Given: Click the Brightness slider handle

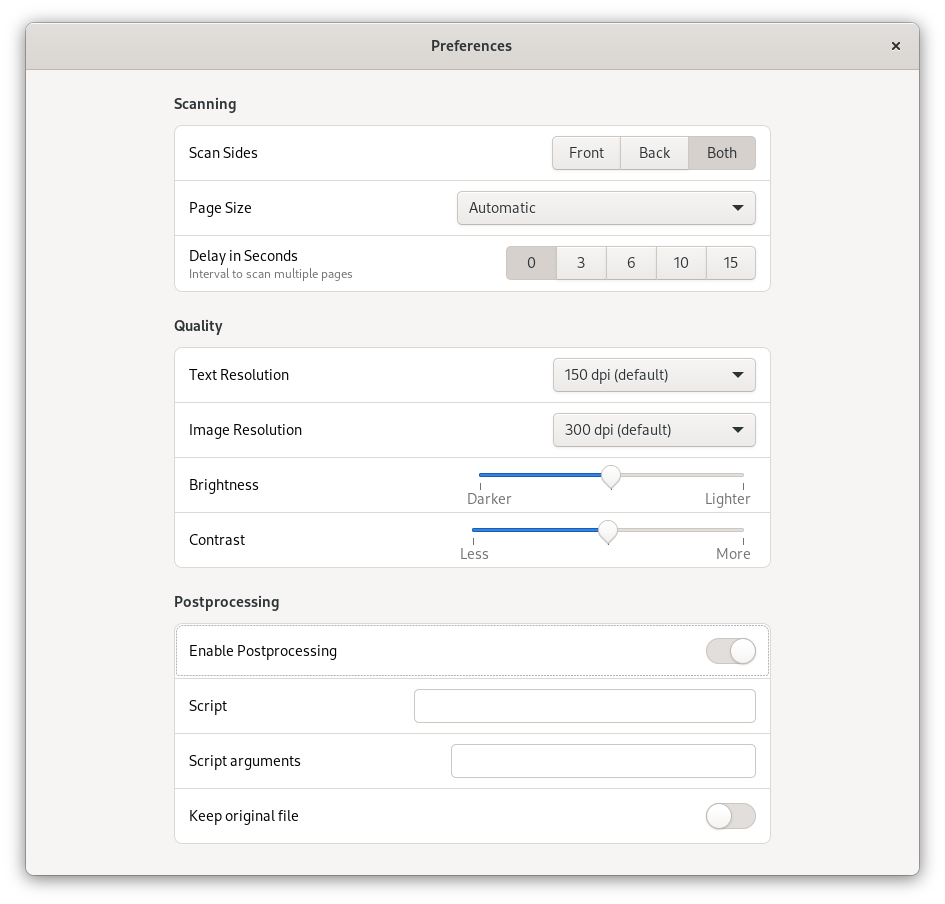Looking at the screenshot, I should tap(611, 476).
